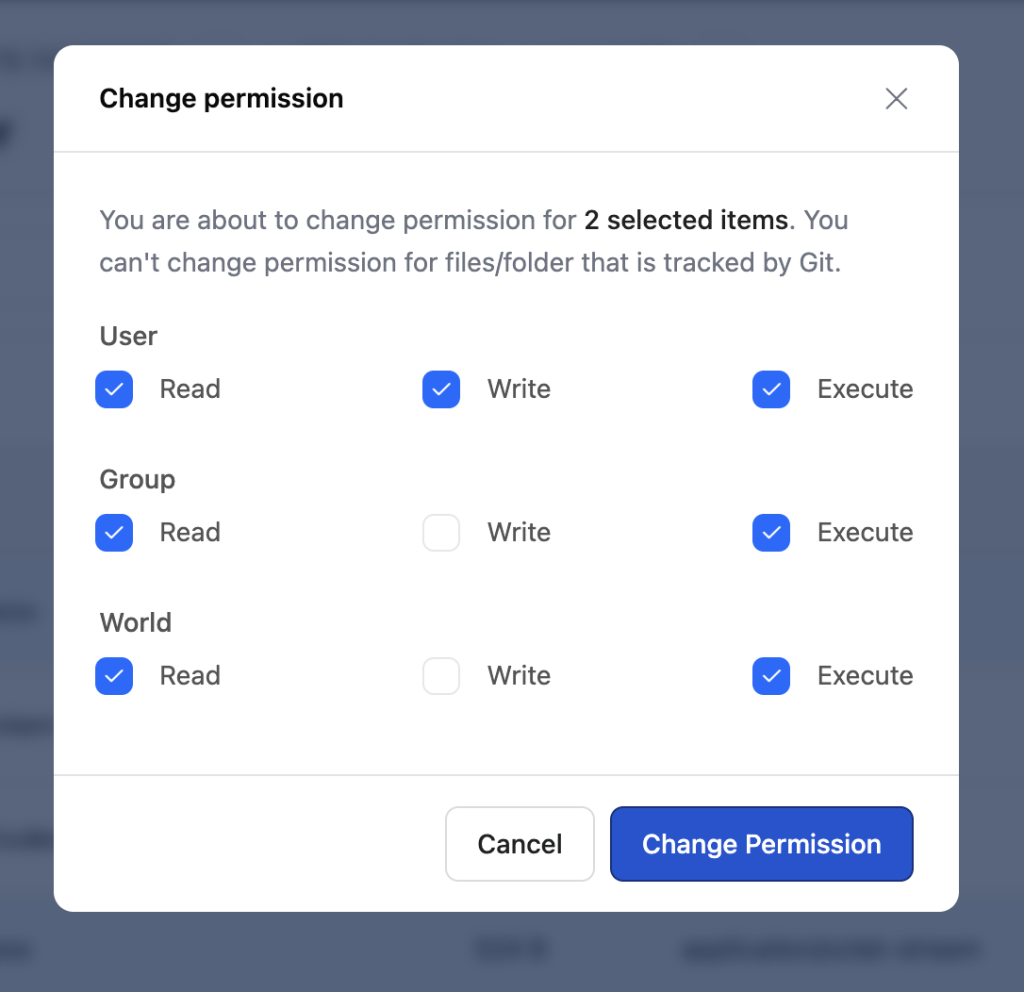This screenshot has width=1024, height=992.
Task: Enable the Group Write checkbox
Action: coord(441,533)
